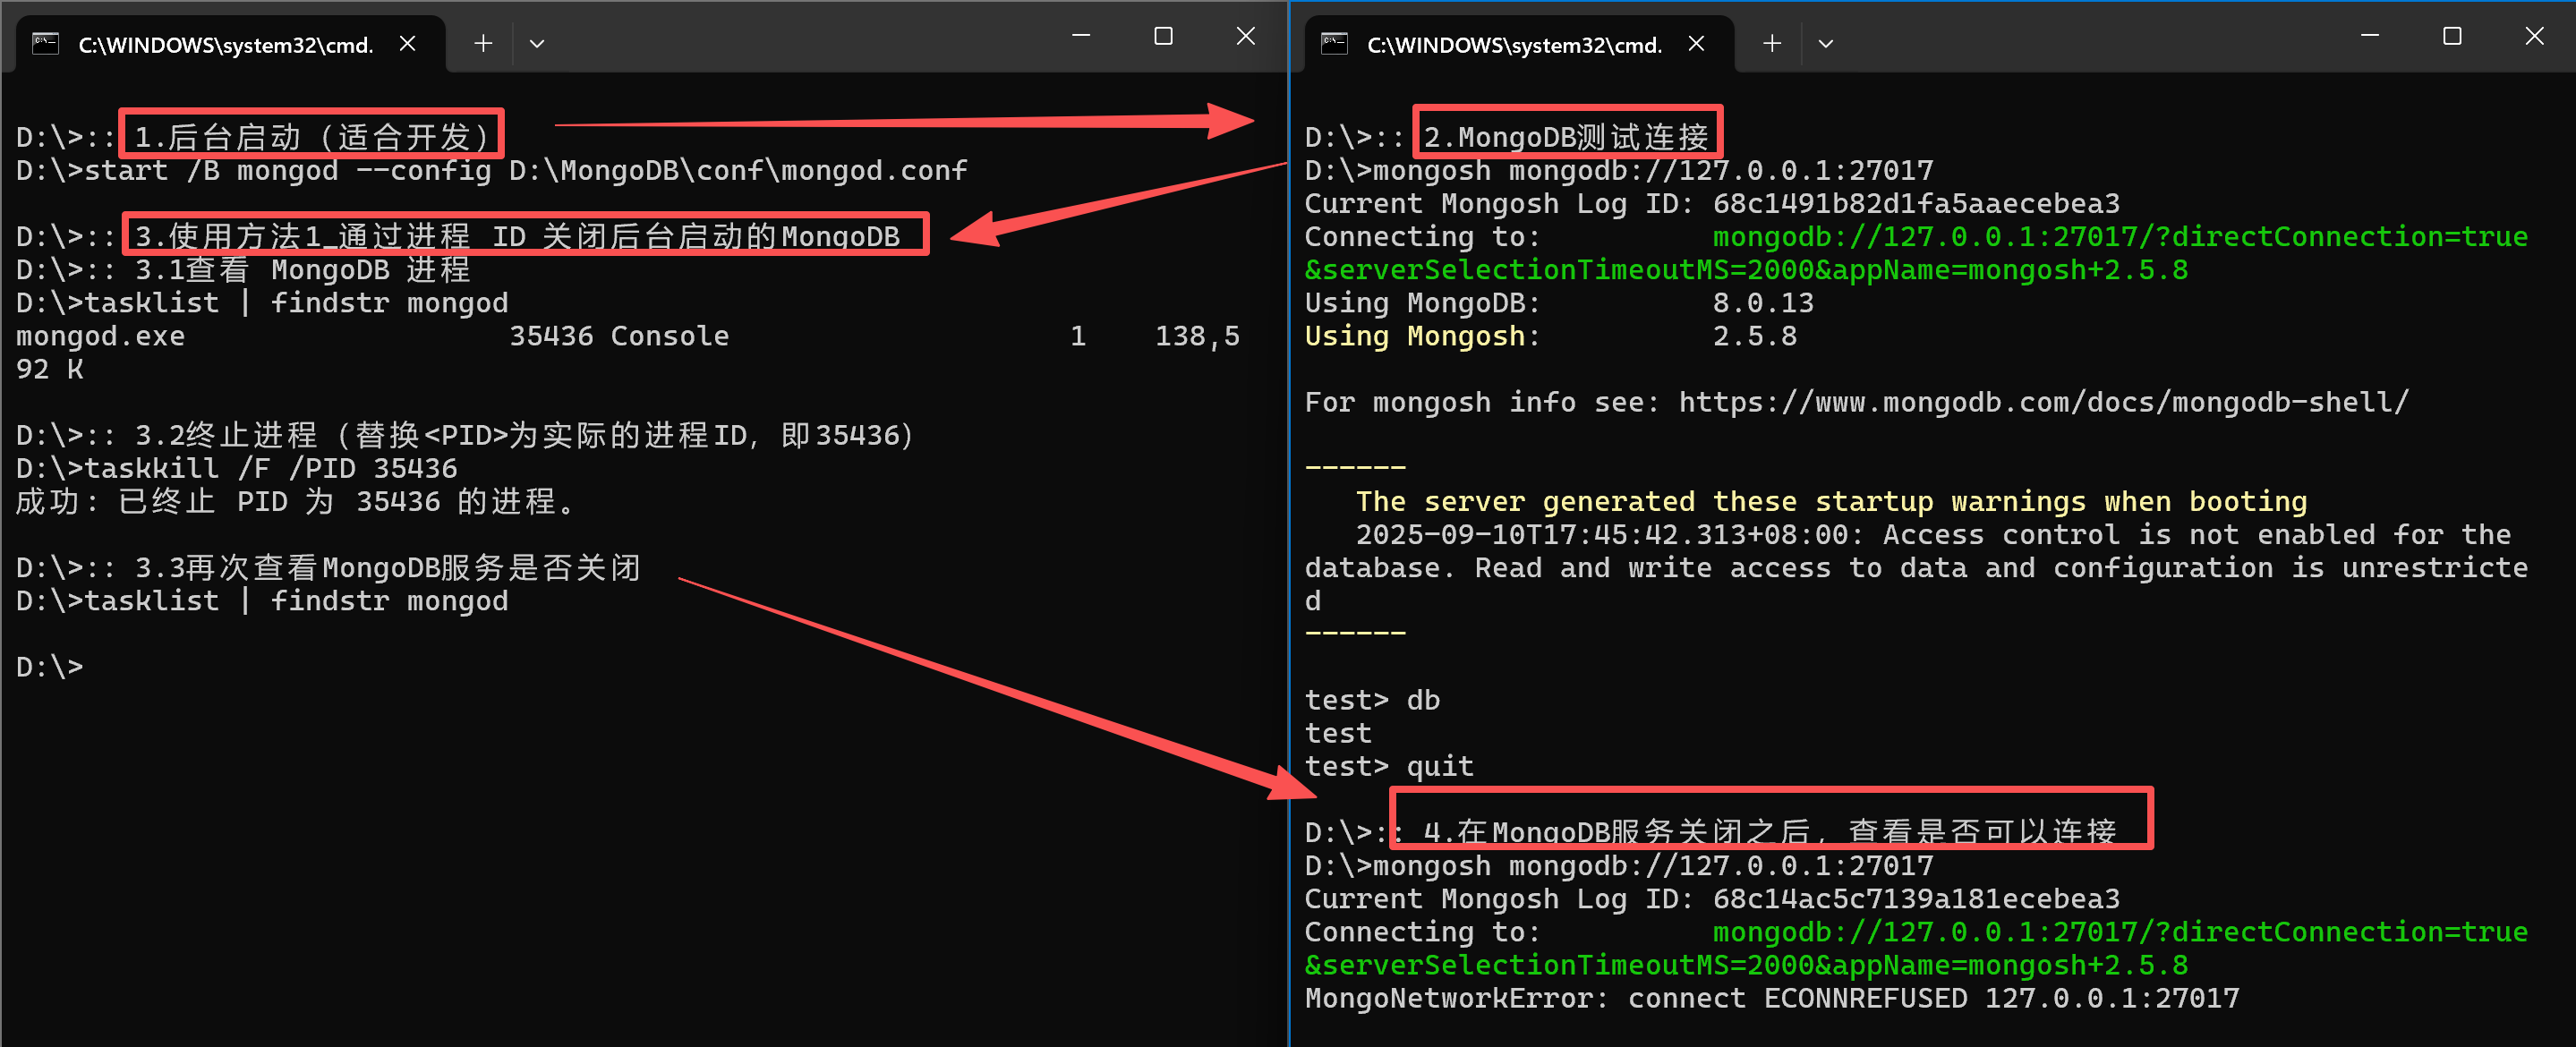The width and height of the screenshot is (2576, 1047).
Task: Open a new tab in the left terminal
Action: click(x=483, y=44)
